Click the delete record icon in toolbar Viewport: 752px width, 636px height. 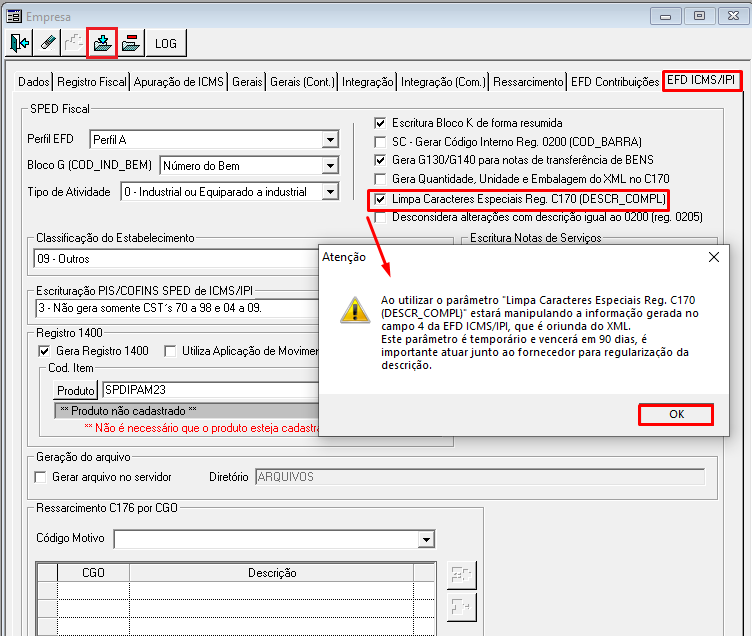click(x=130, y=43)
